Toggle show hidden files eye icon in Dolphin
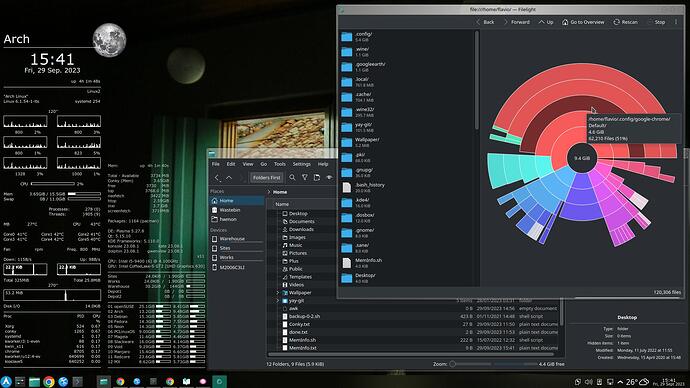The height and width of the screenshot is (388, 690). [x=329, y=178]
